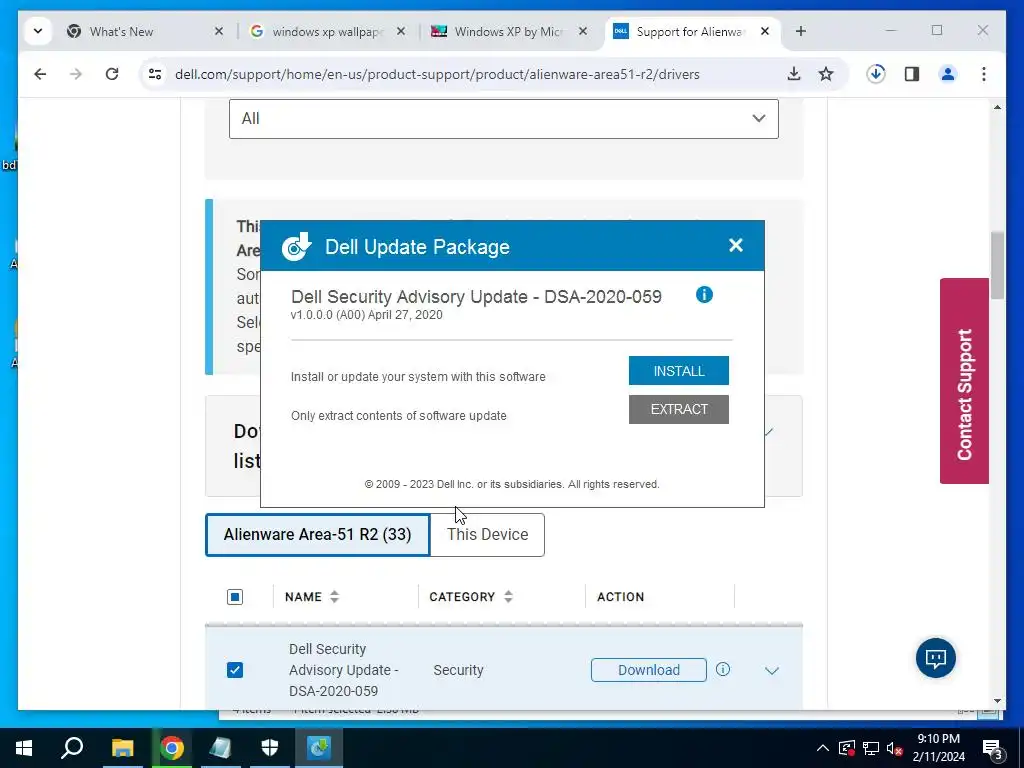The width and height of the screenshot is (1024, 768).
Task: Sort the table by CATEGORY column
Action: pyautogui.click(x=471, y=597)
